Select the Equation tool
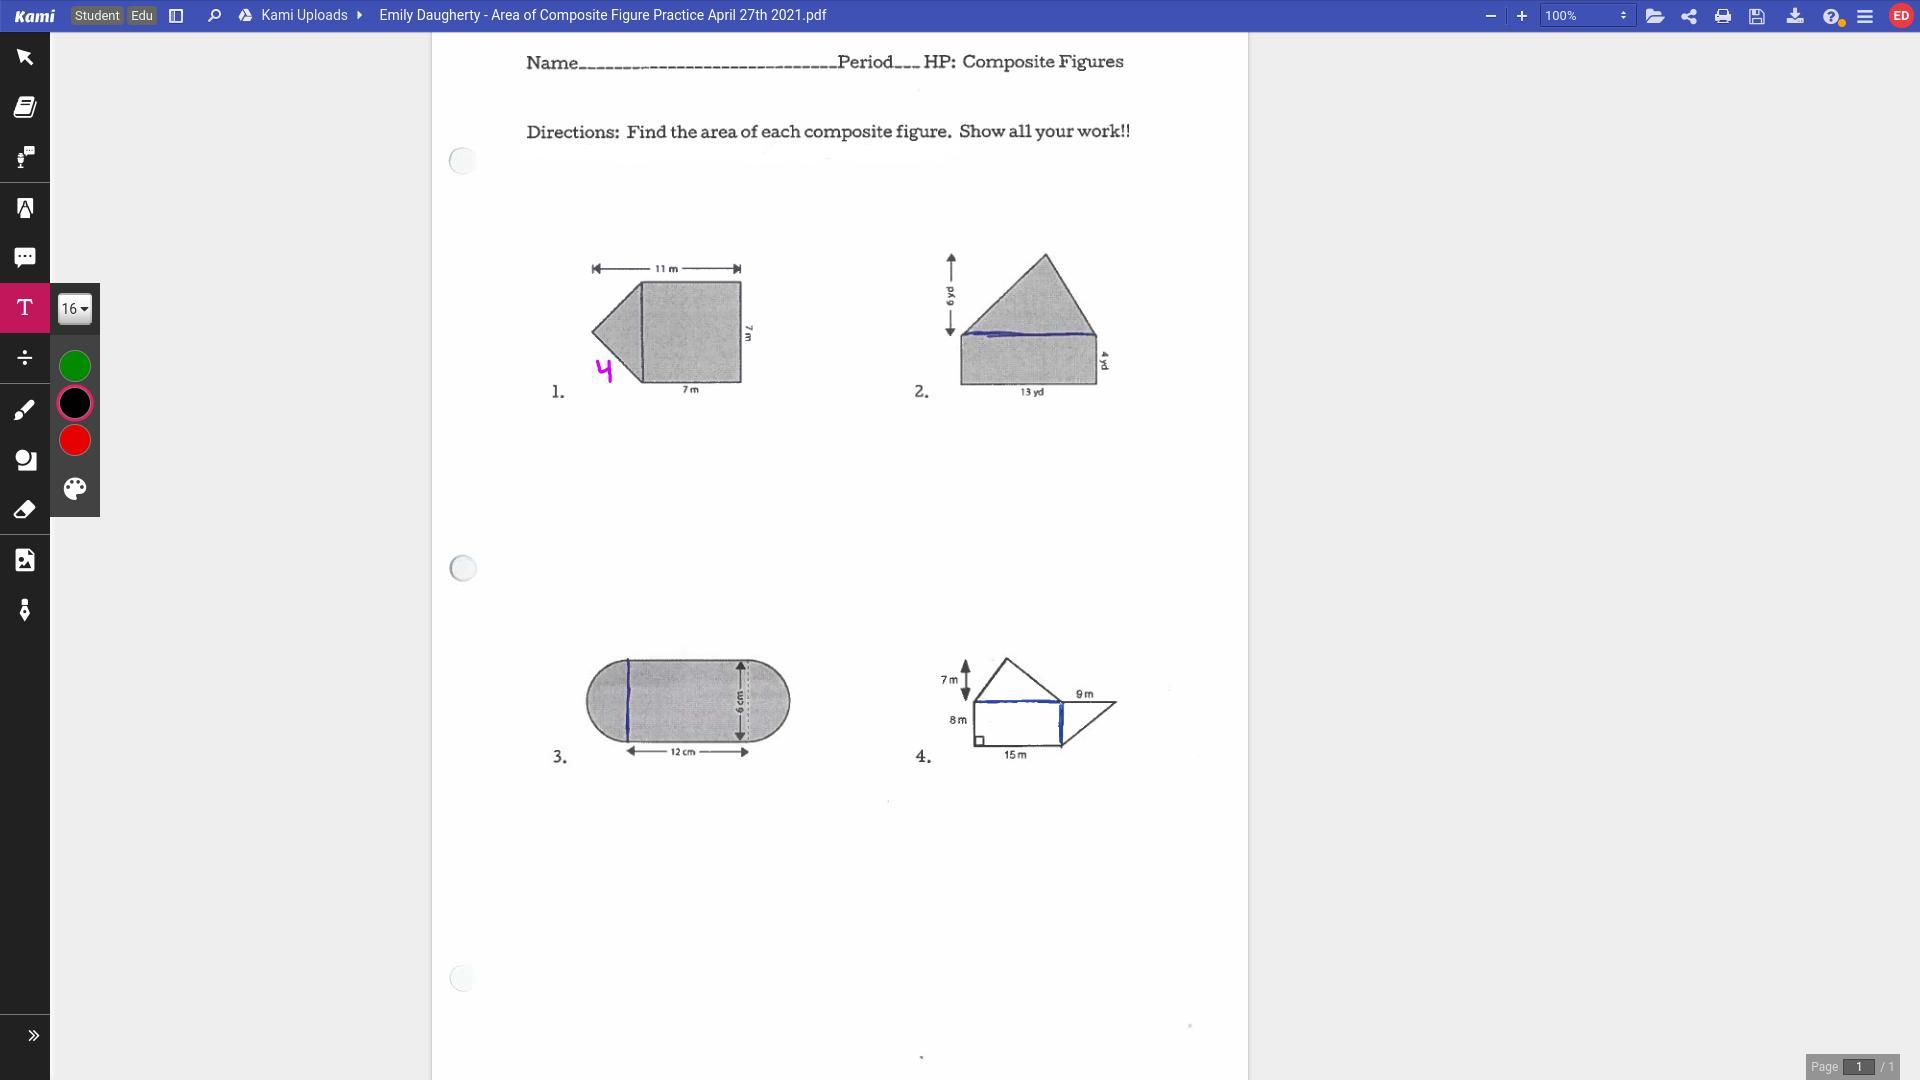The height and width of the screenshot is (1080, 1920). 25,358
